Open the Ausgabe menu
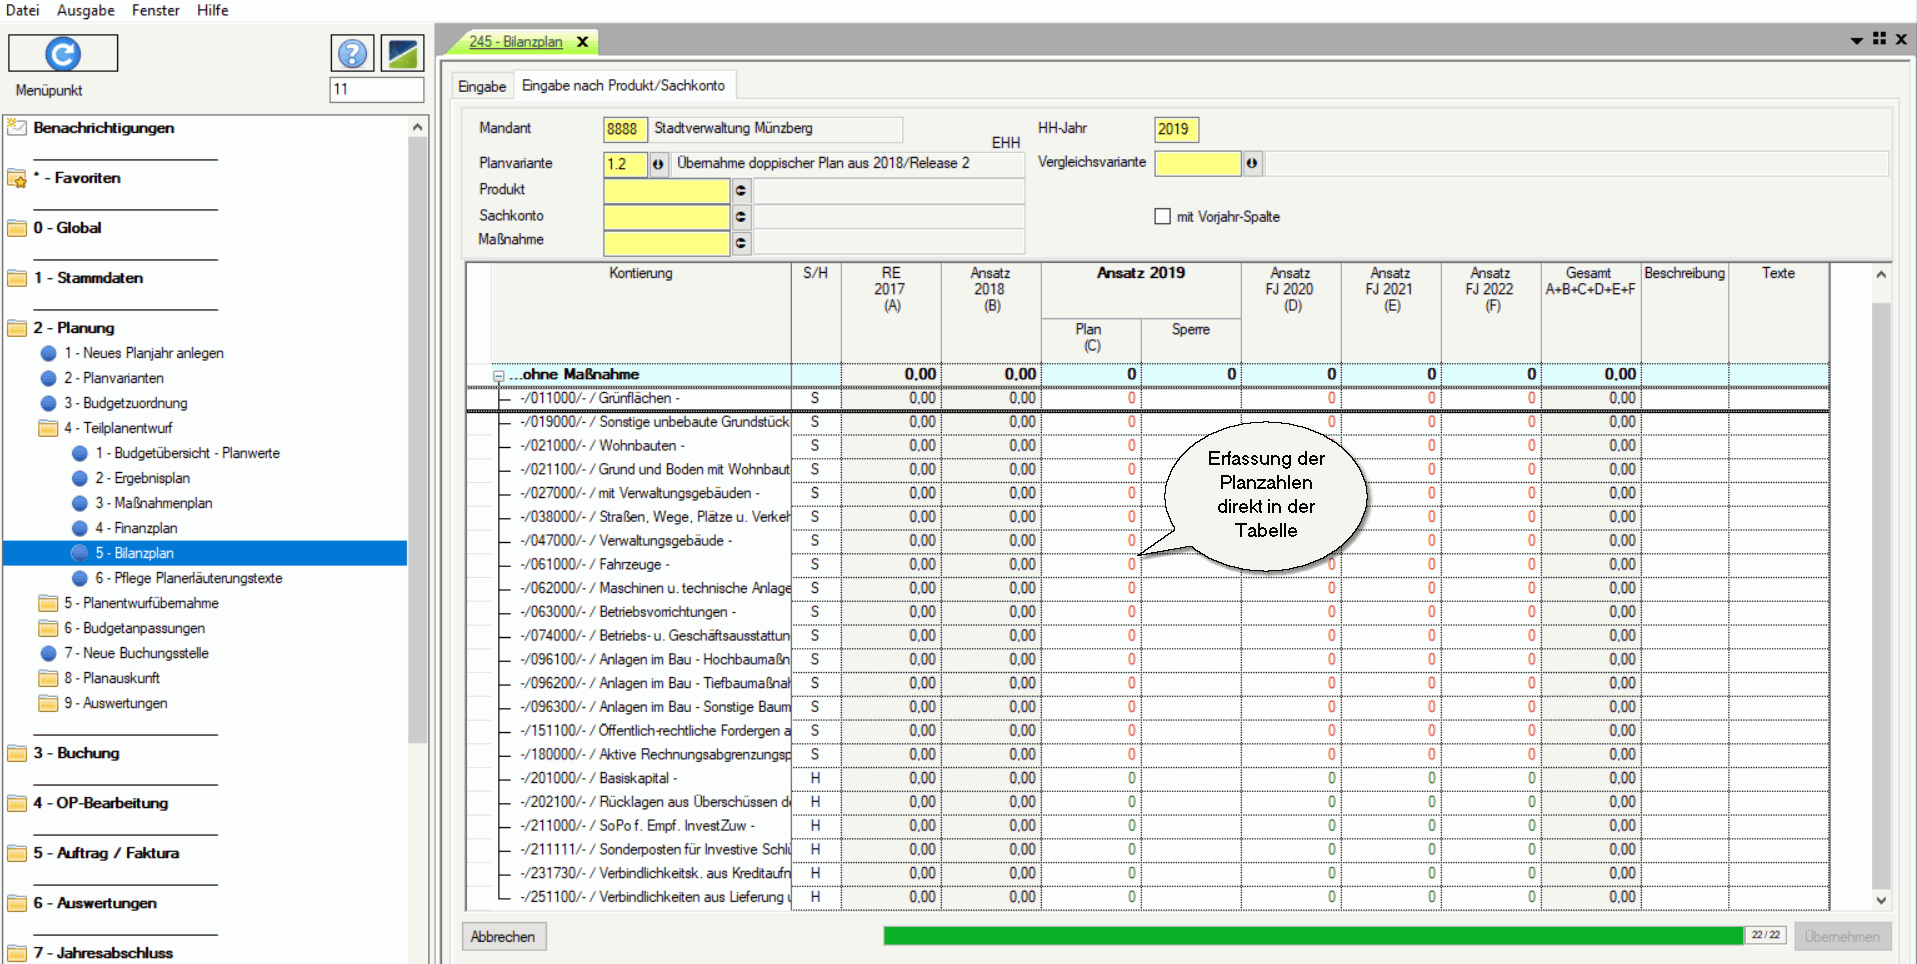1917x964 pixels. tap(85, 10)
